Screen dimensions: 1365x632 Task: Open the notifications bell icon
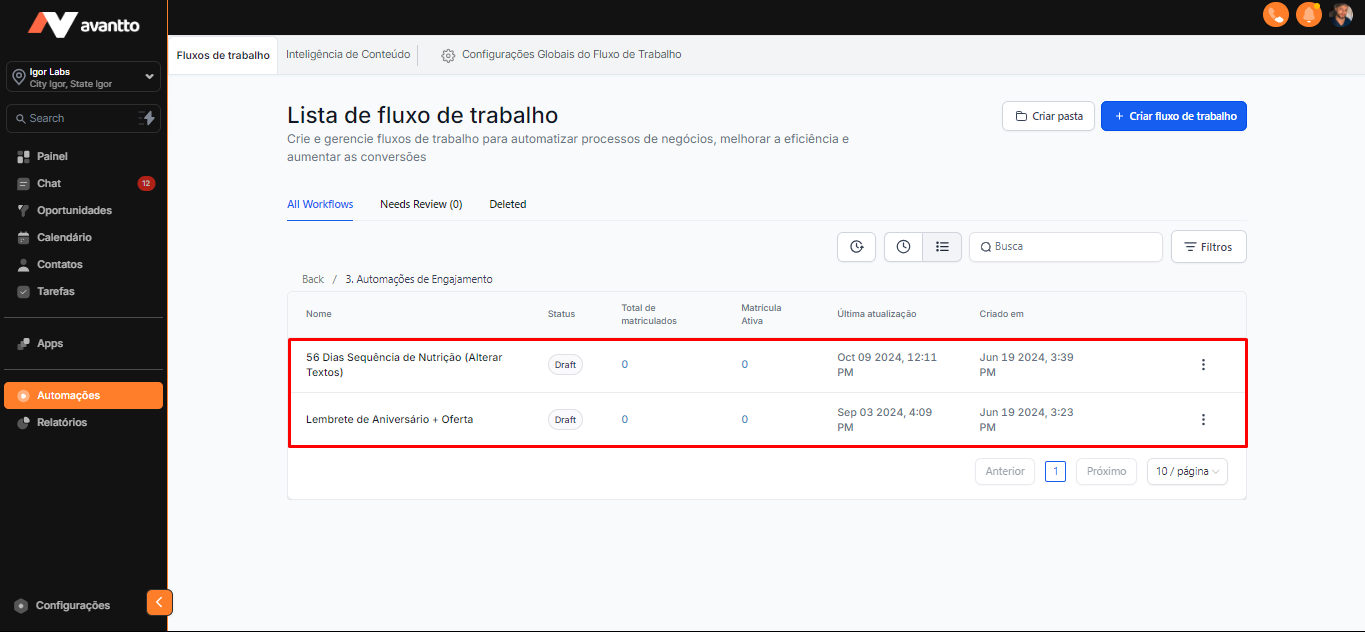point(1308,15)
